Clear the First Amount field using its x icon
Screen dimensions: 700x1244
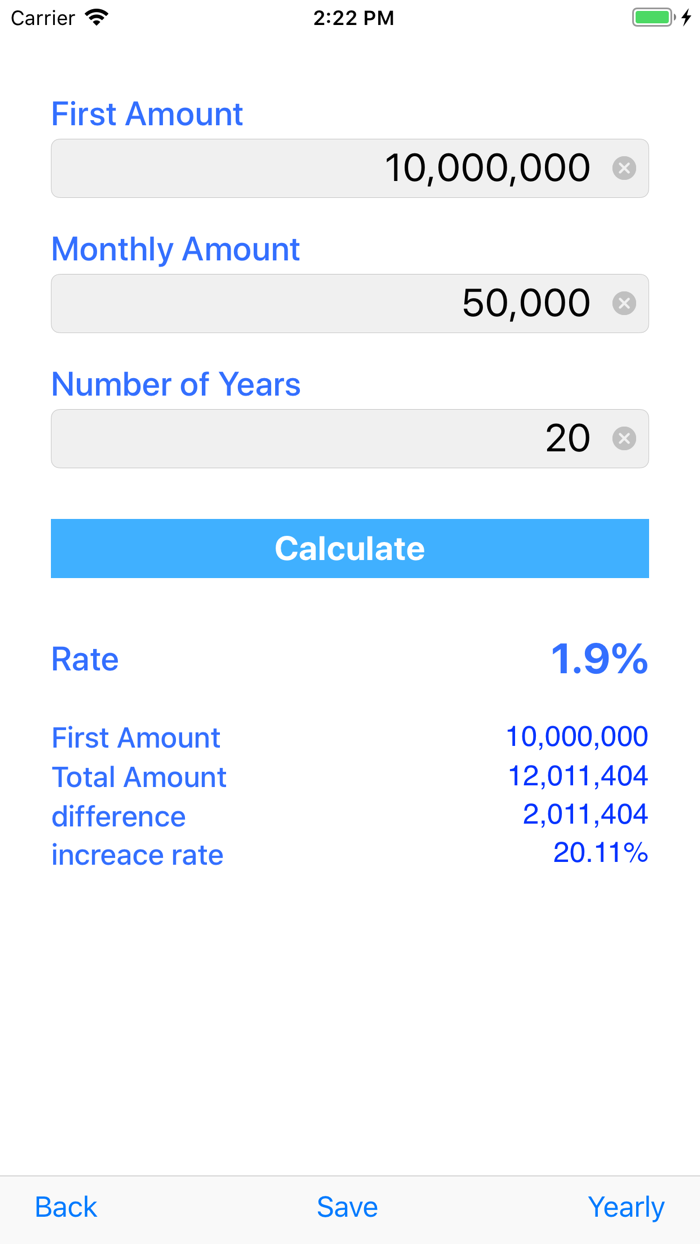coord(623,168)
